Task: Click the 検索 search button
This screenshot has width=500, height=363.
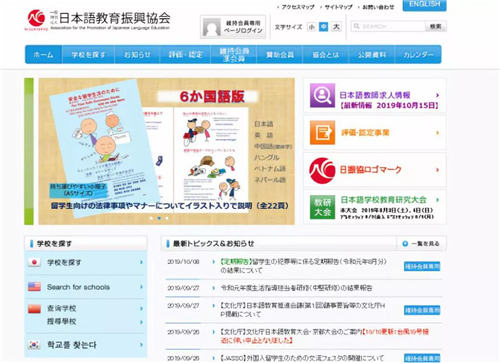Action: pyautogui.click(x=436, y=26)
